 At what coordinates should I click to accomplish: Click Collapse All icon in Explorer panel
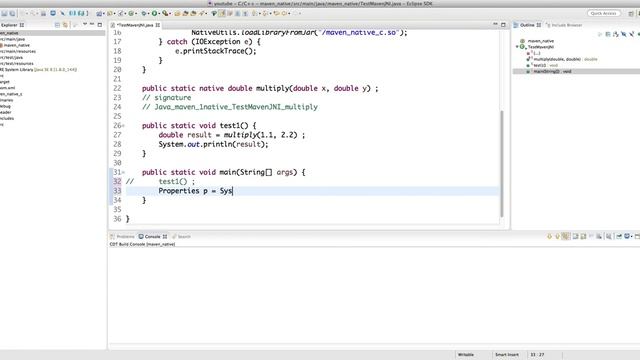point(57,25)
